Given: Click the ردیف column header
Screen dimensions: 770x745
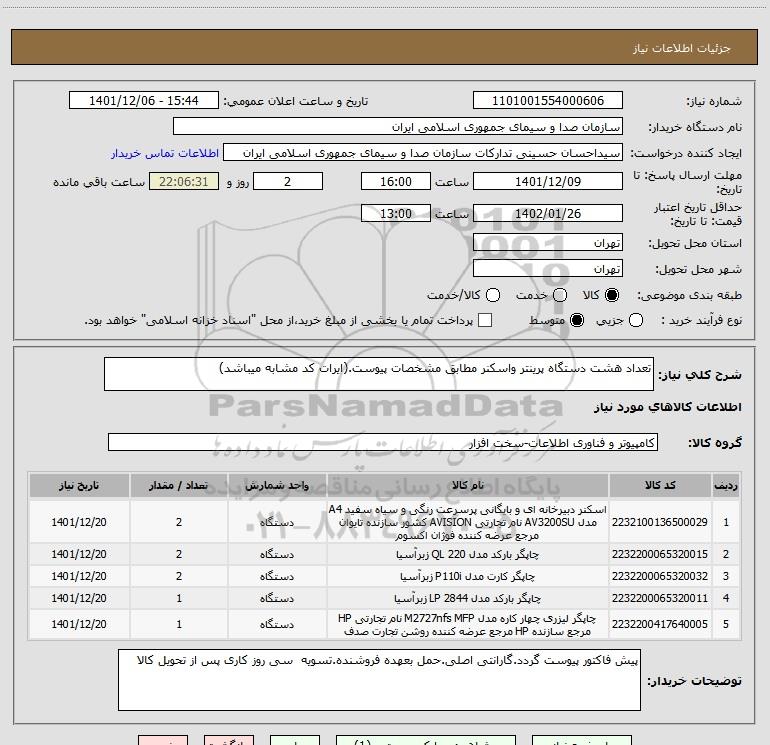Looking at the screenshot, I should [726, 486].
